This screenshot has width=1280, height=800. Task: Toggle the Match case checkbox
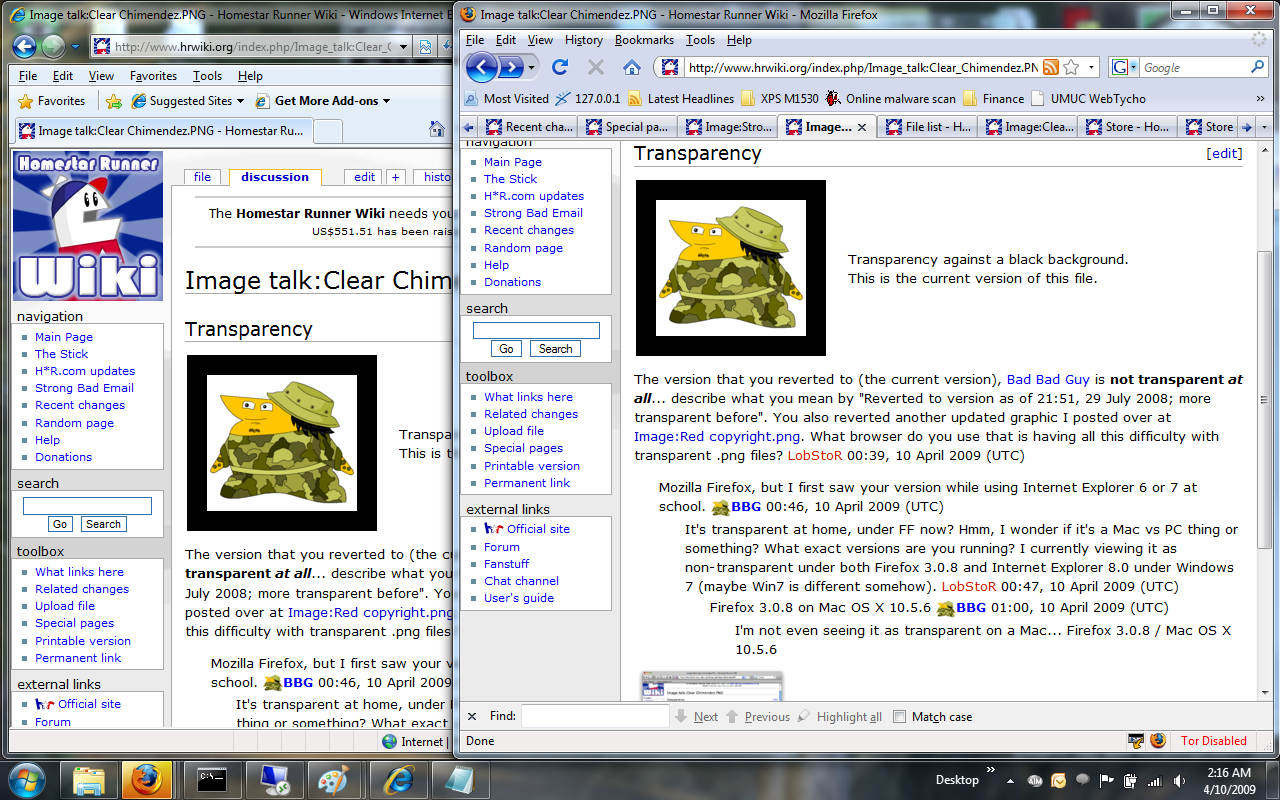click(x=900, y=716)
